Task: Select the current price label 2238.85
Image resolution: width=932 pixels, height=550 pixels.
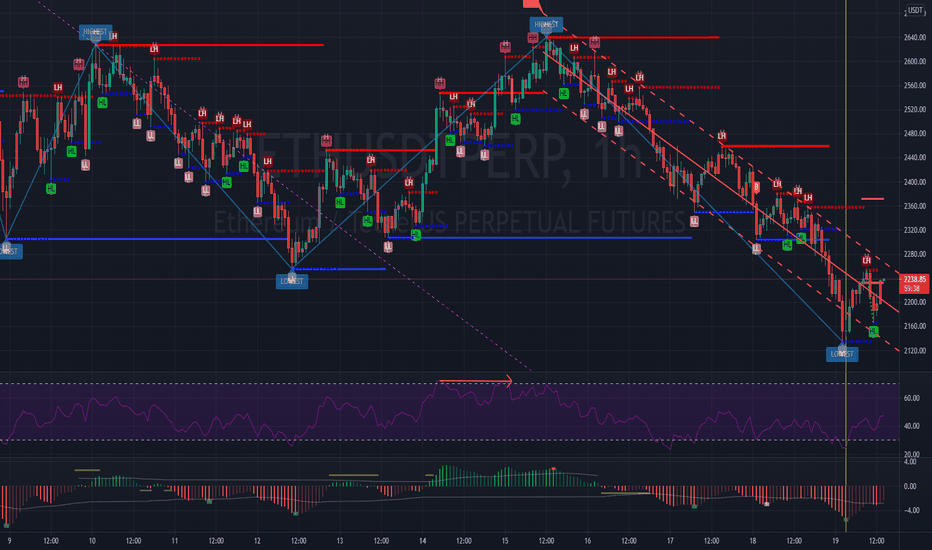Action: 914,279
